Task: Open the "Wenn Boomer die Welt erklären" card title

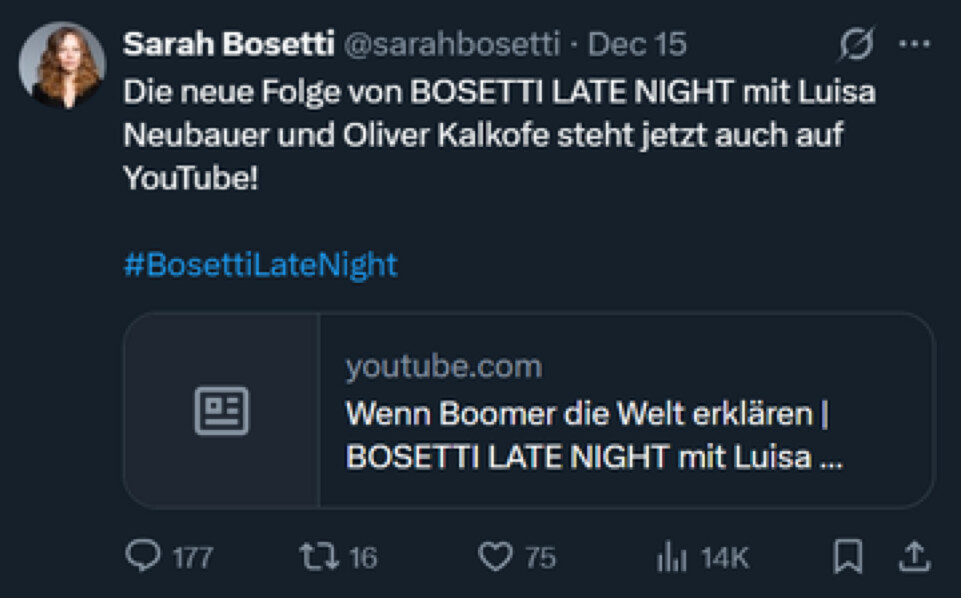Action: [x=588, y=413]
